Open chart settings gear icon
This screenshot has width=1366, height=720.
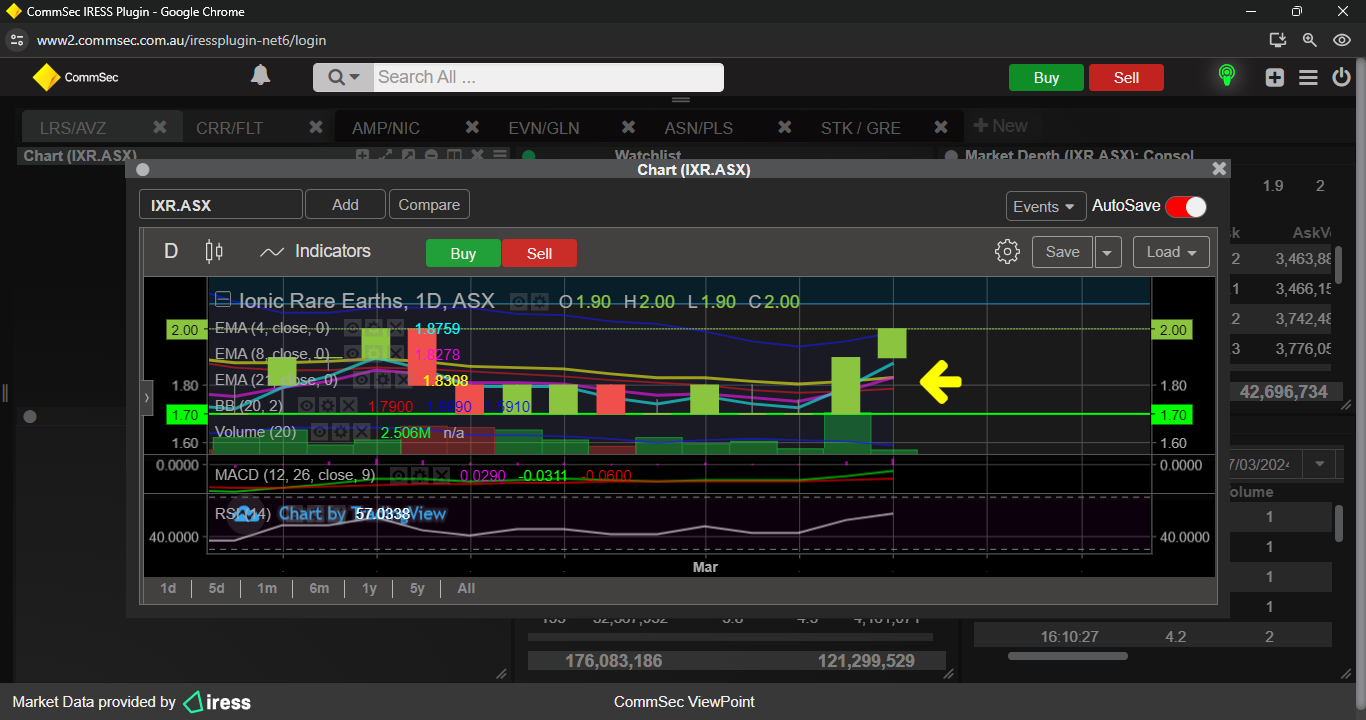pos(1007,252)
